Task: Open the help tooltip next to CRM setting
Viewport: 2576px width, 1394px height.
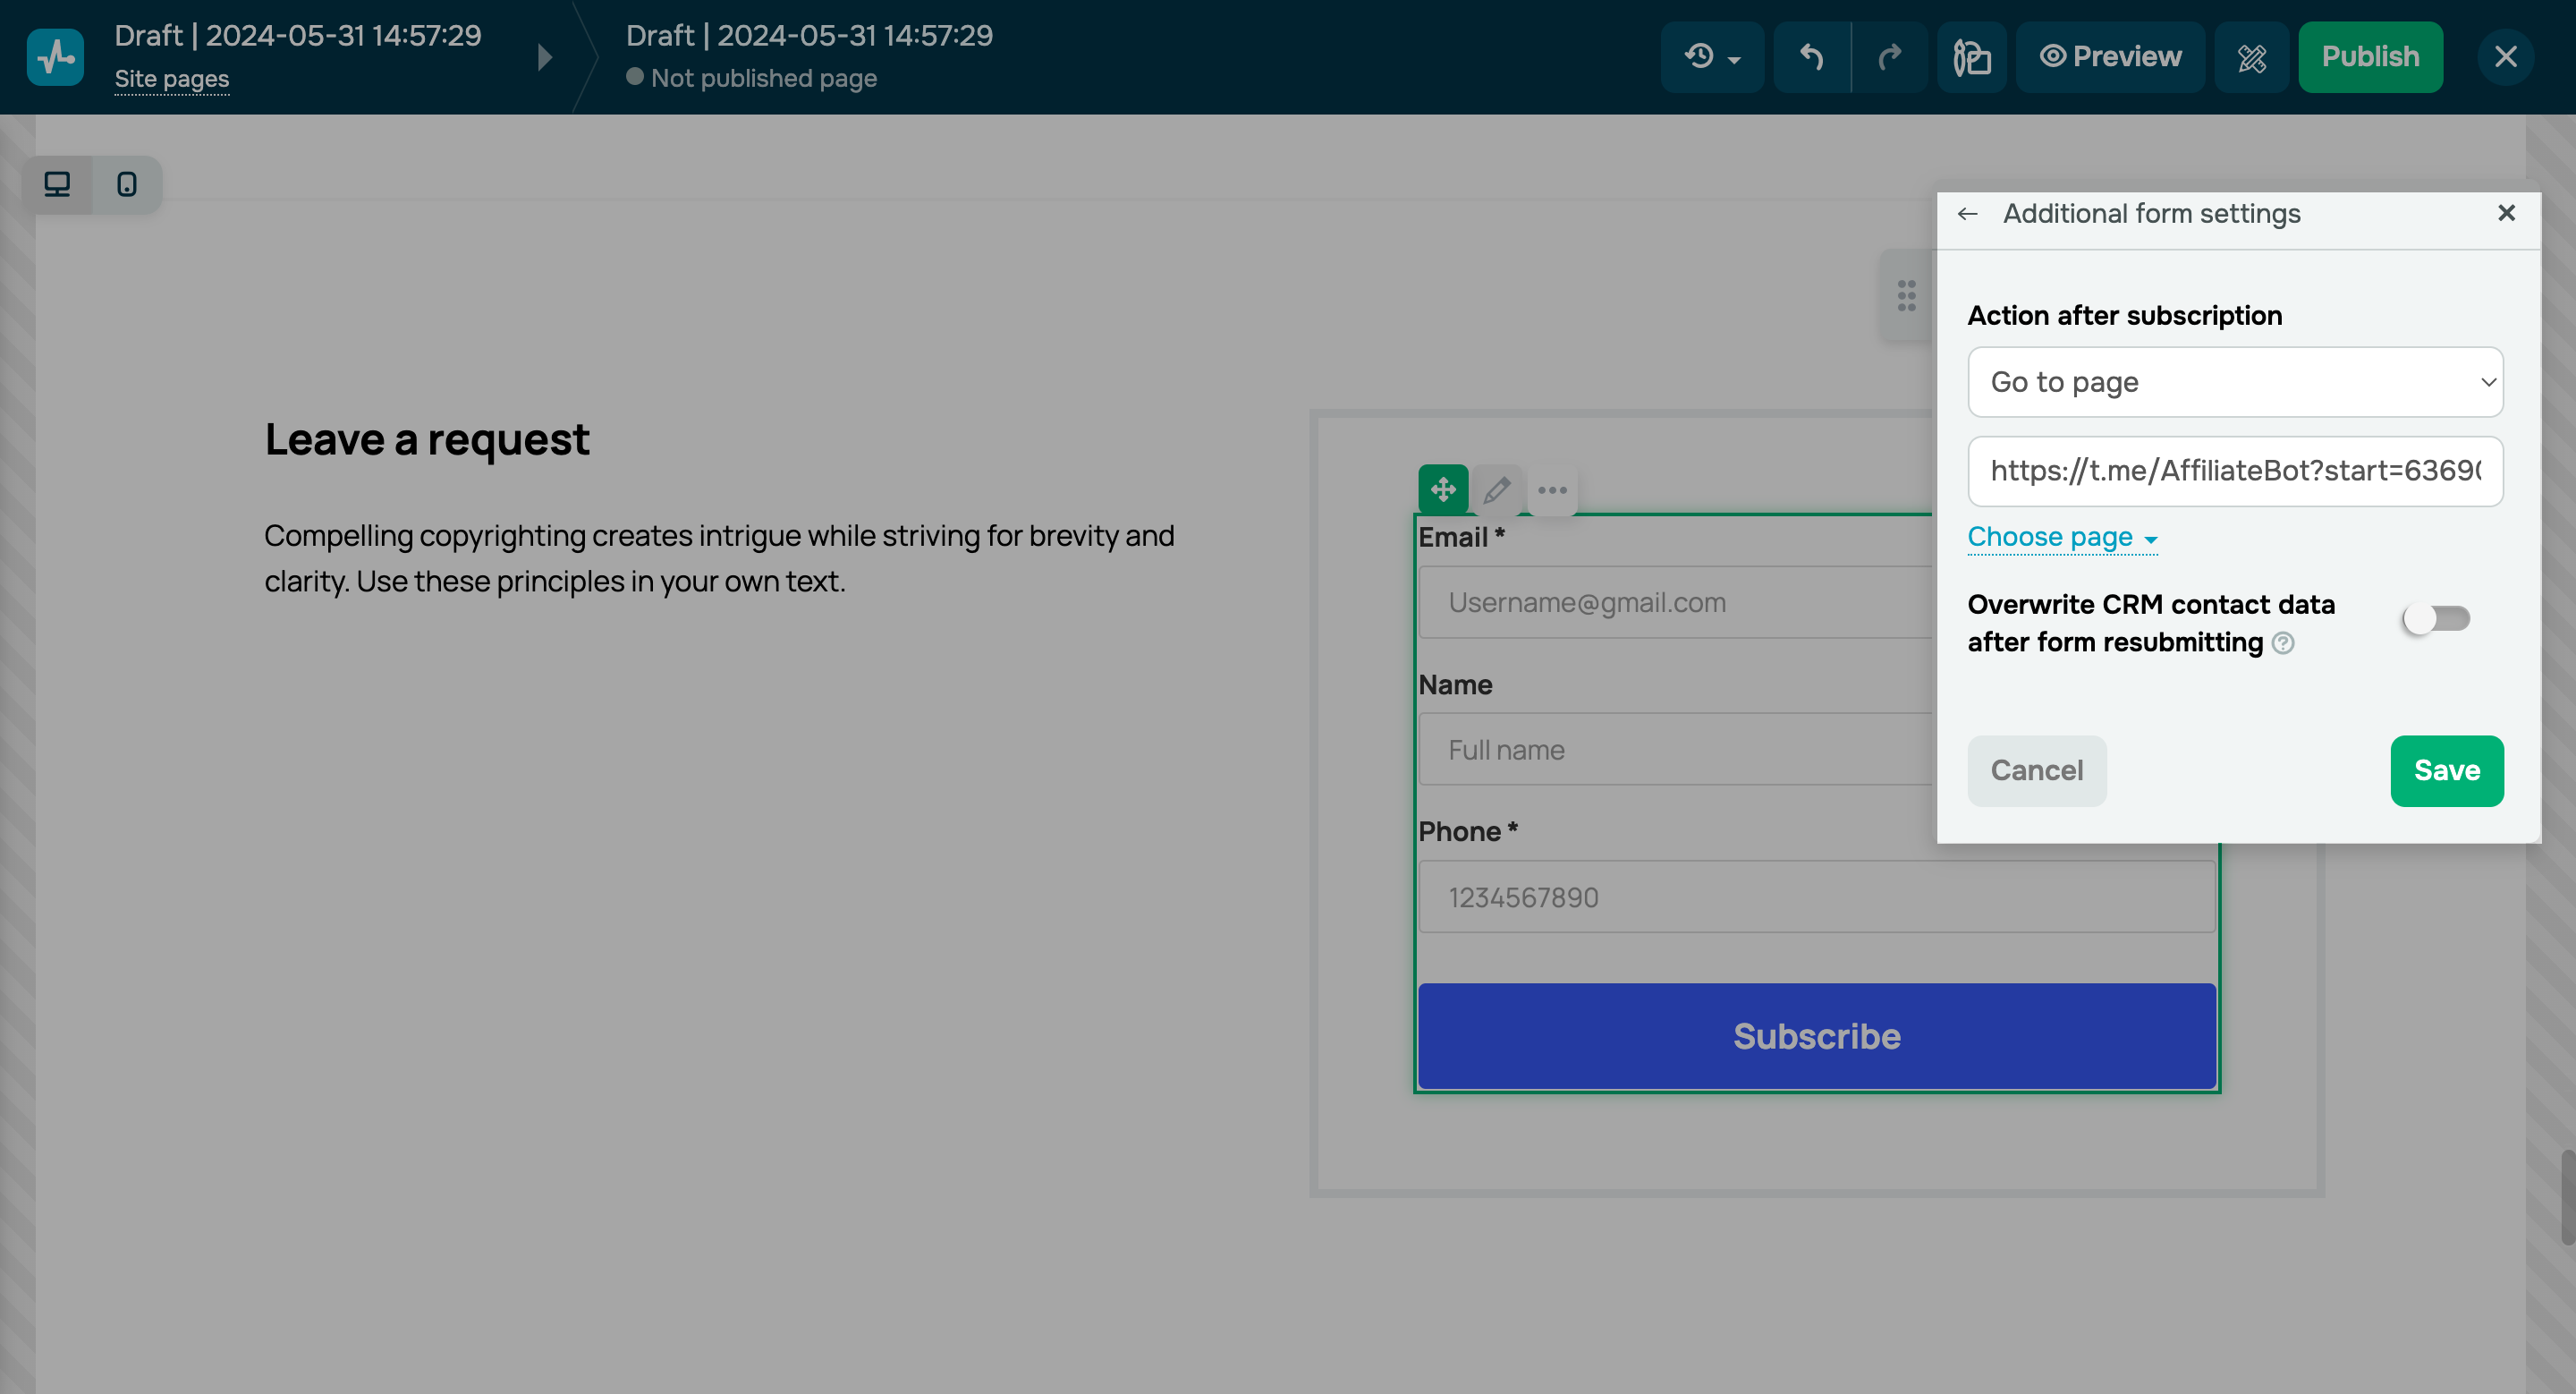Action: 2284,644
